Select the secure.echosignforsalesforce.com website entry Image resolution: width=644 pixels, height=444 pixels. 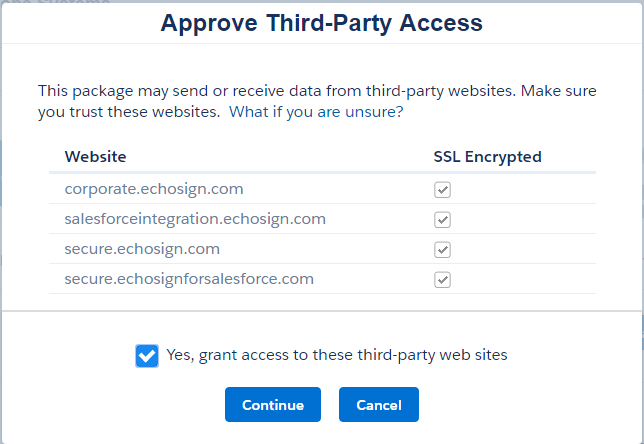pyautogui.click(x=189, y=279)
